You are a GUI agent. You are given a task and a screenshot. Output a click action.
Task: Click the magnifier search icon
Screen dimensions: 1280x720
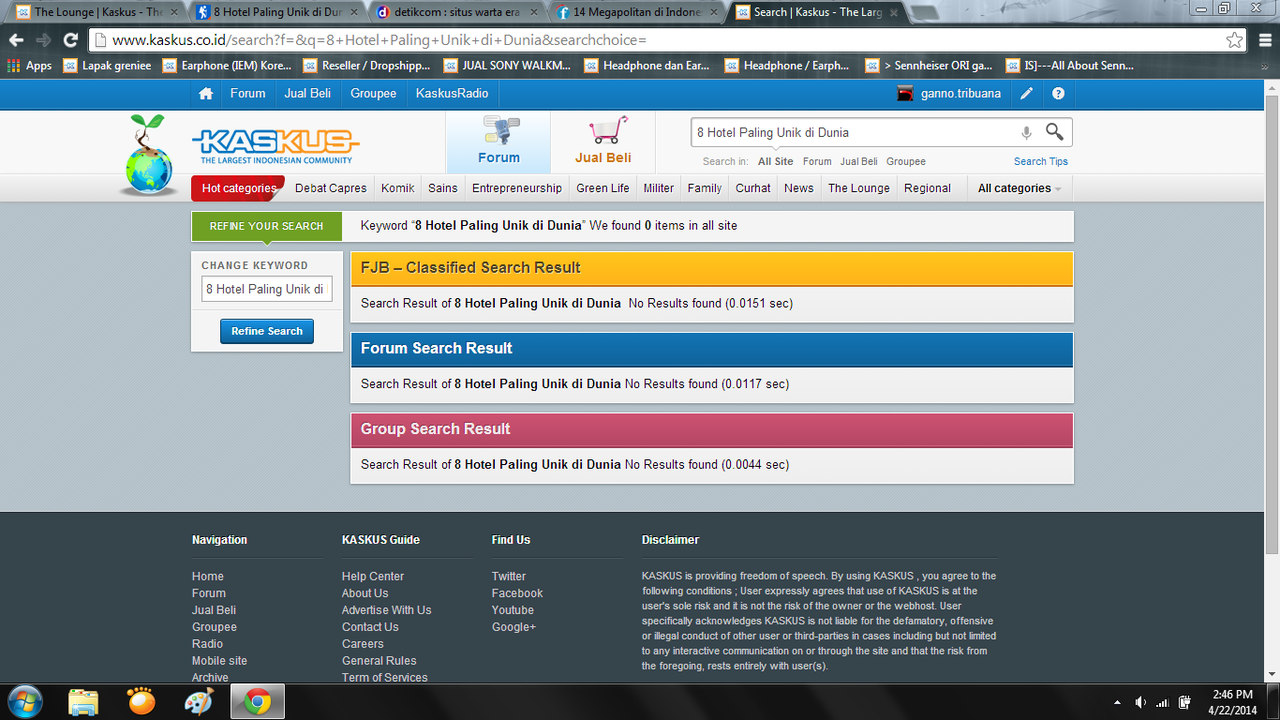point(1054,132)
